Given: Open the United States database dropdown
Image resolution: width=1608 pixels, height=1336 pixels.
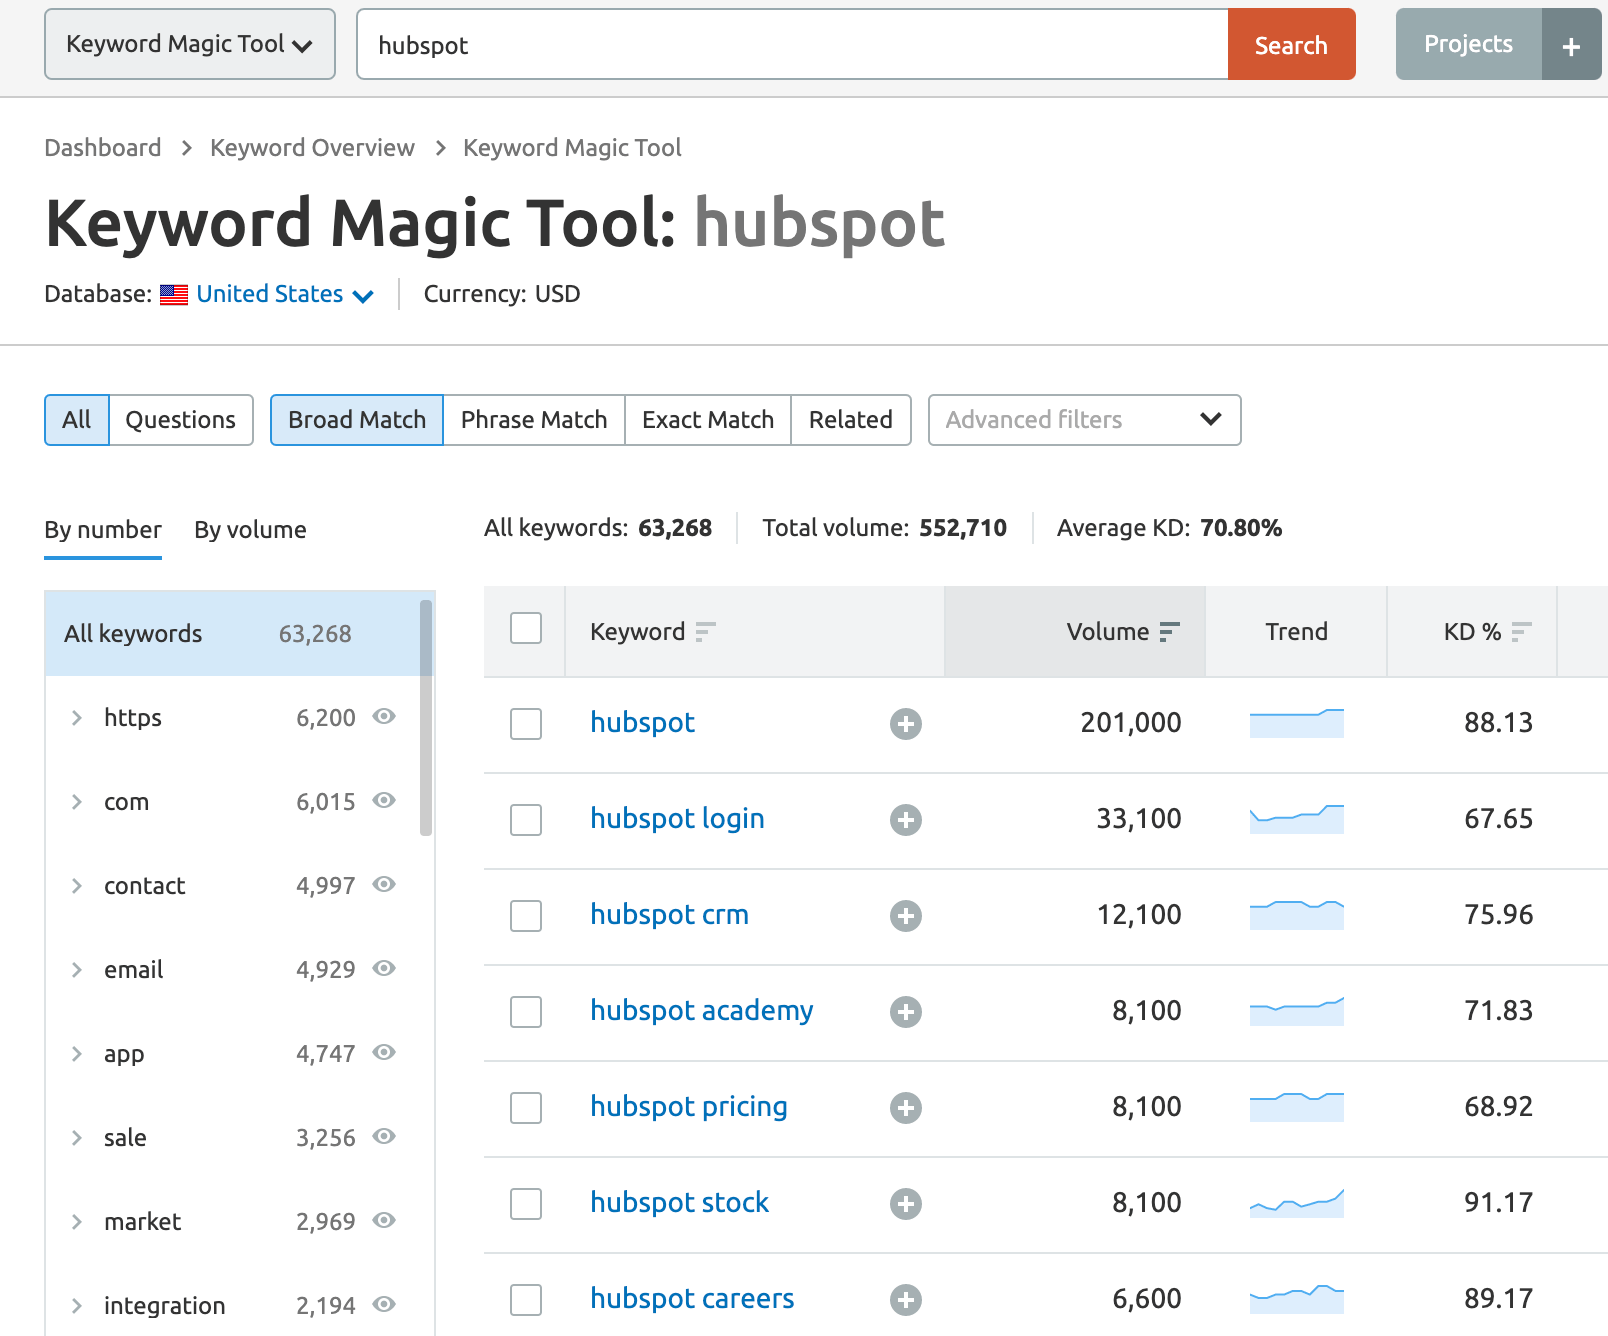Looking at the screenshot, I should click(x=285, y=294).
